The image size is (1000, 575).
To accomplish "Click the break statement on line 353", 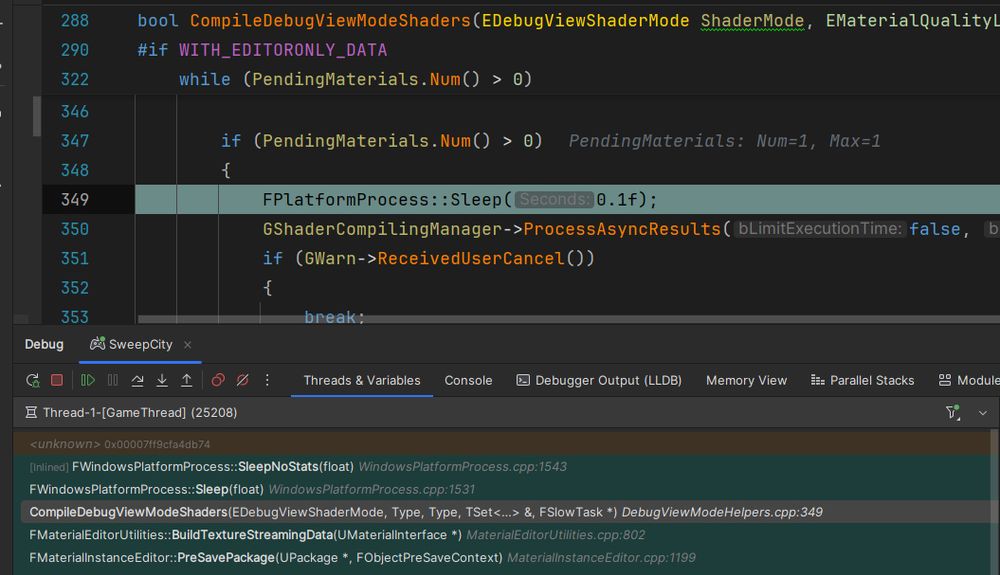I will tap(334, 317).
